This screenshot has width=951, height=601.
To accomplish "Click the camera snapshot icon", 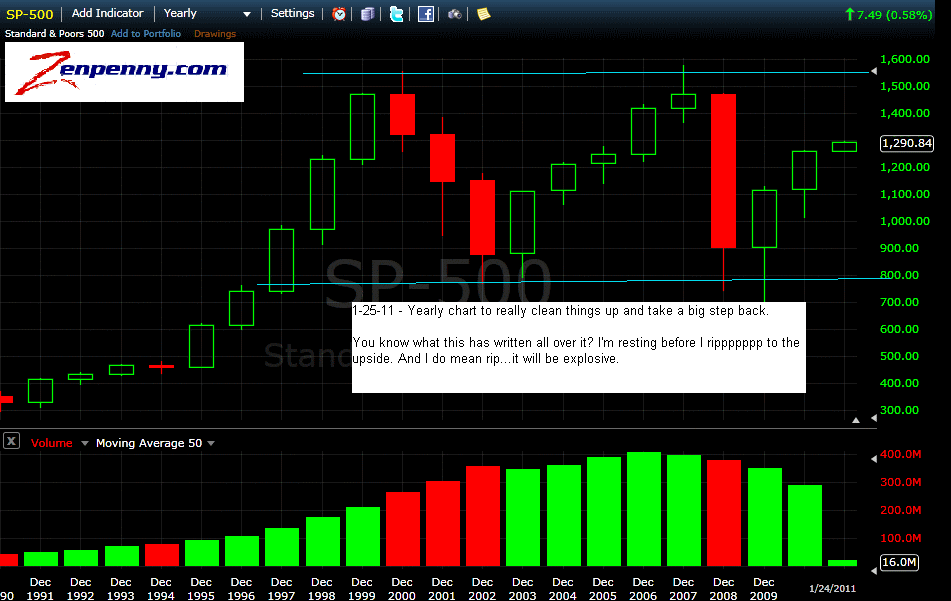I will [x=455, y=14].
